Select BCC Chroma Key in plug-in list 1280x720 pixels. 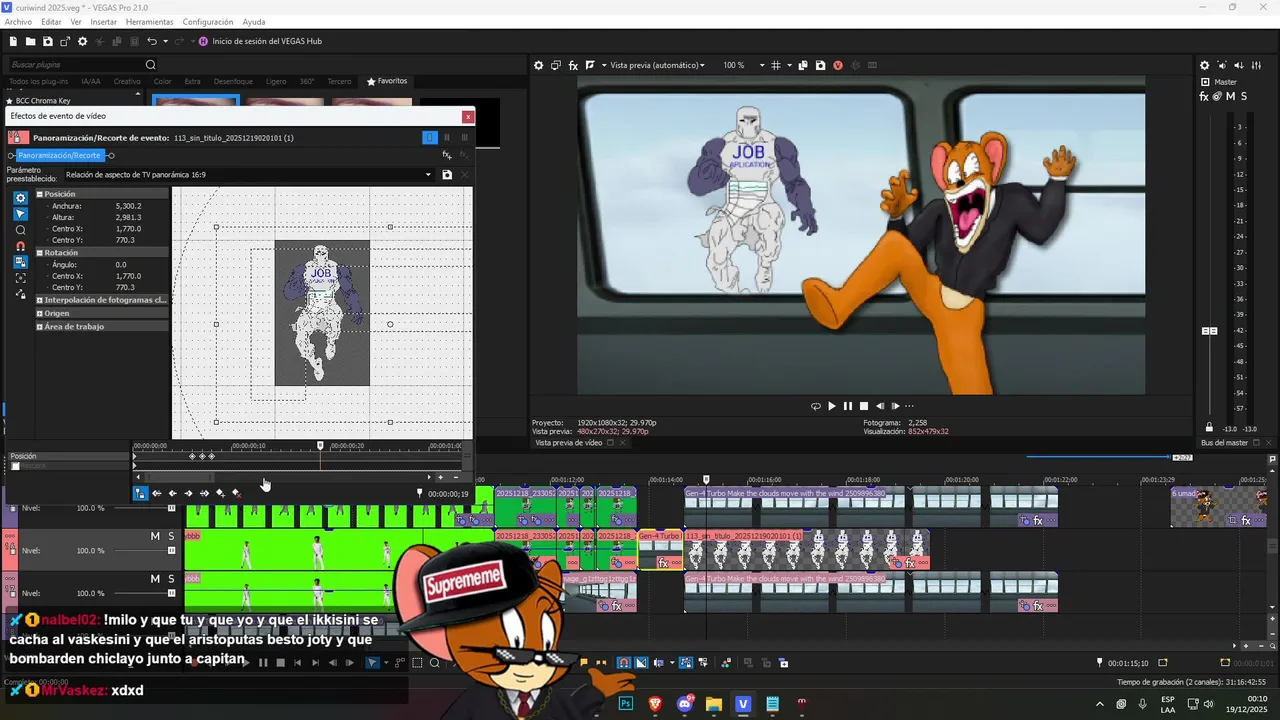[43, 101]
